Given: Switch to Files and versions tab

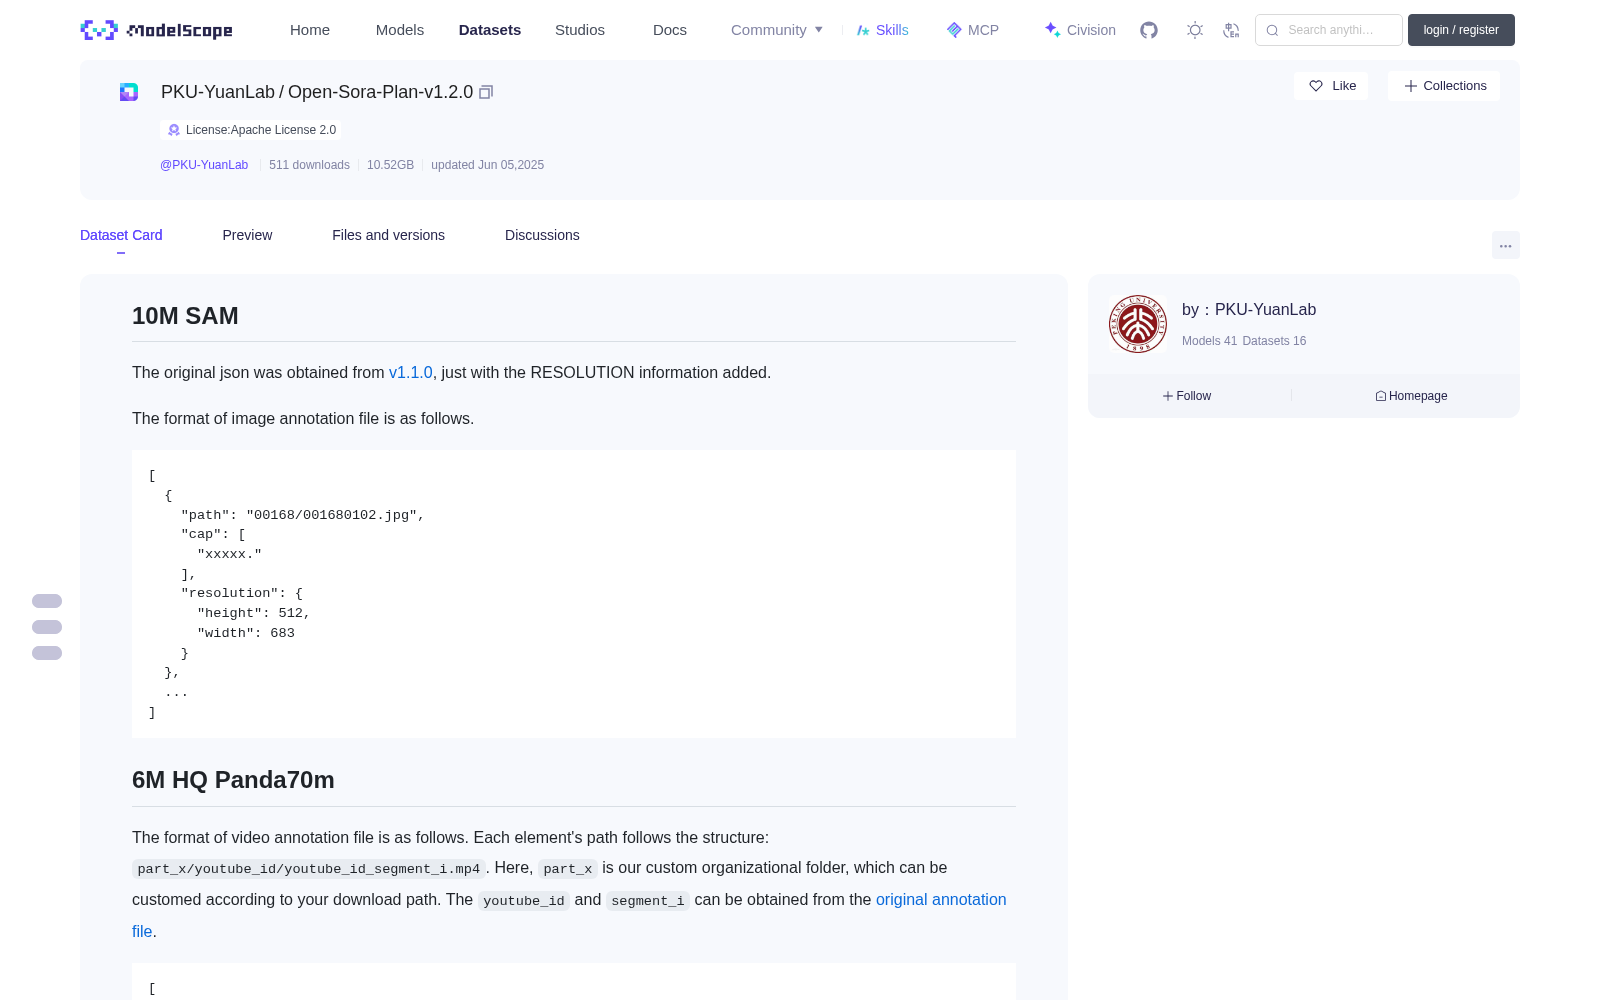Looking at the screenshot, I should [388, 235].
